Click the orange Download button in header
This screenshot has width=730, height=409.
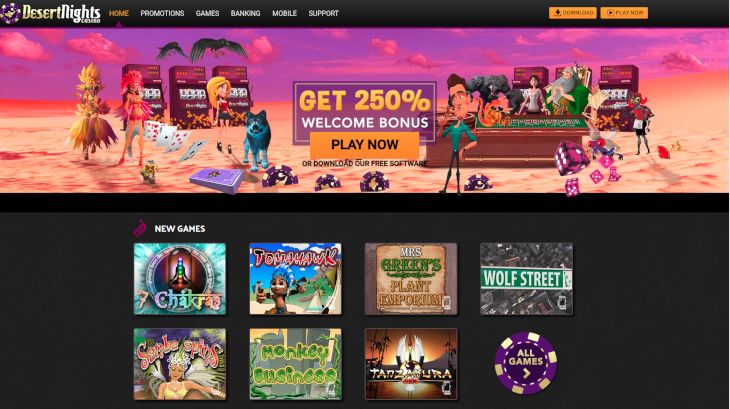[x=573, y=13]
